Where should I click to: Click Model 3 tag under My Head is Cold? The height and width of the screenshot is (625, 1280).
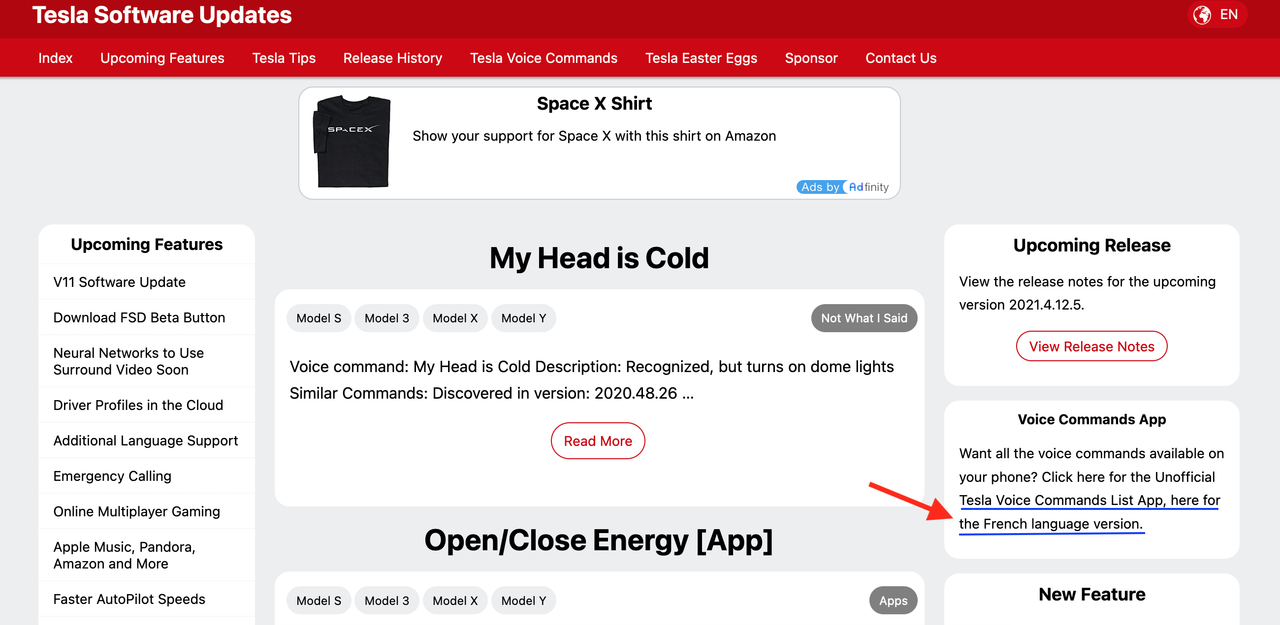[387, 318]
